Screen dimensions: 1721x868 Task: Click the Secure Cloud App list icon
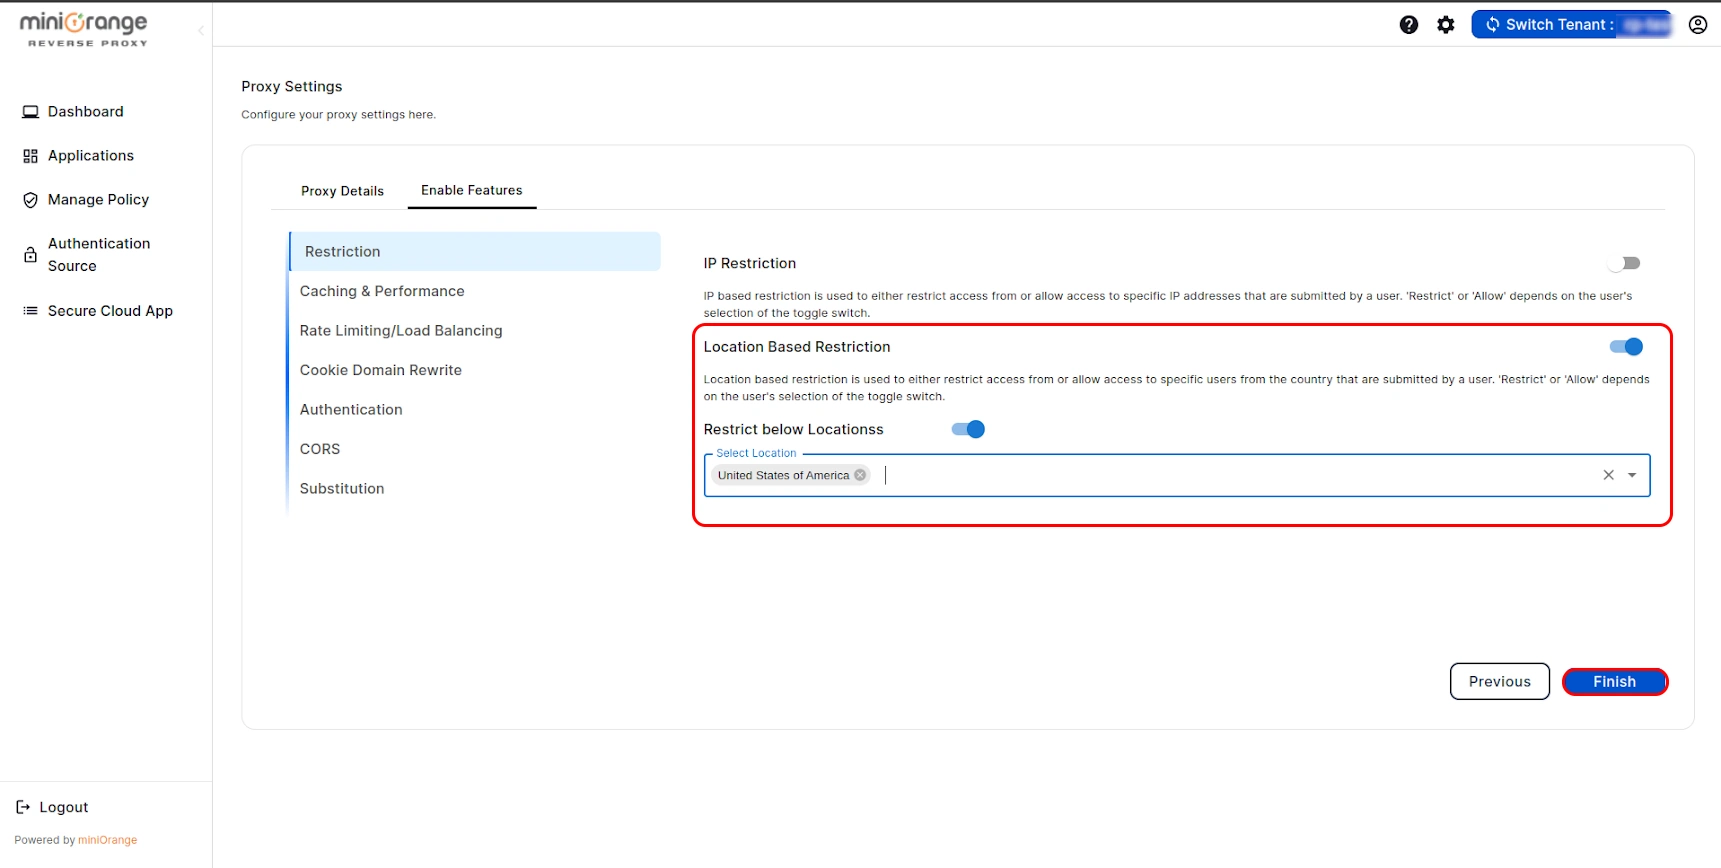coord(31,311)
